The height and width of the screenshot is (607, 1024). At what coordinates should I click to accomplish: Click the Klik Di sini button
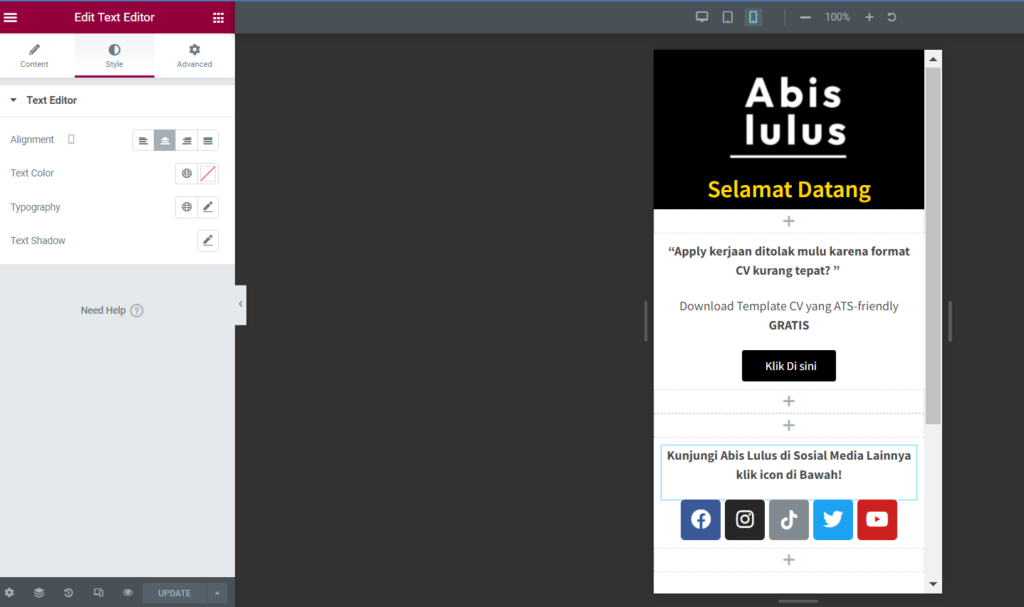(789, 366)
